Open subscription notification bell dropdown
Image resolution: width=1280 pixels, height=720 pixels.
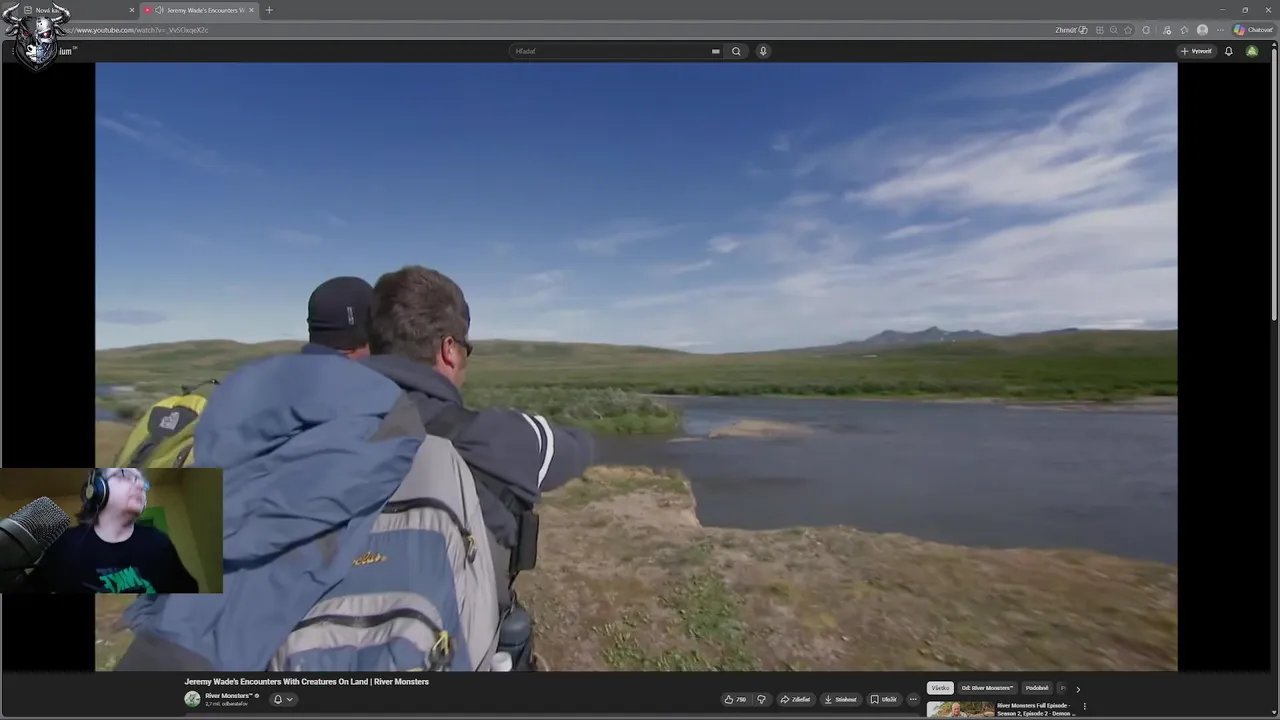click(283, 699)
